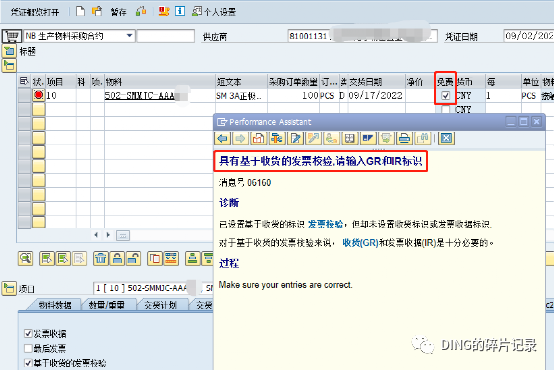Click the shopping cart icon

(11, 36)
